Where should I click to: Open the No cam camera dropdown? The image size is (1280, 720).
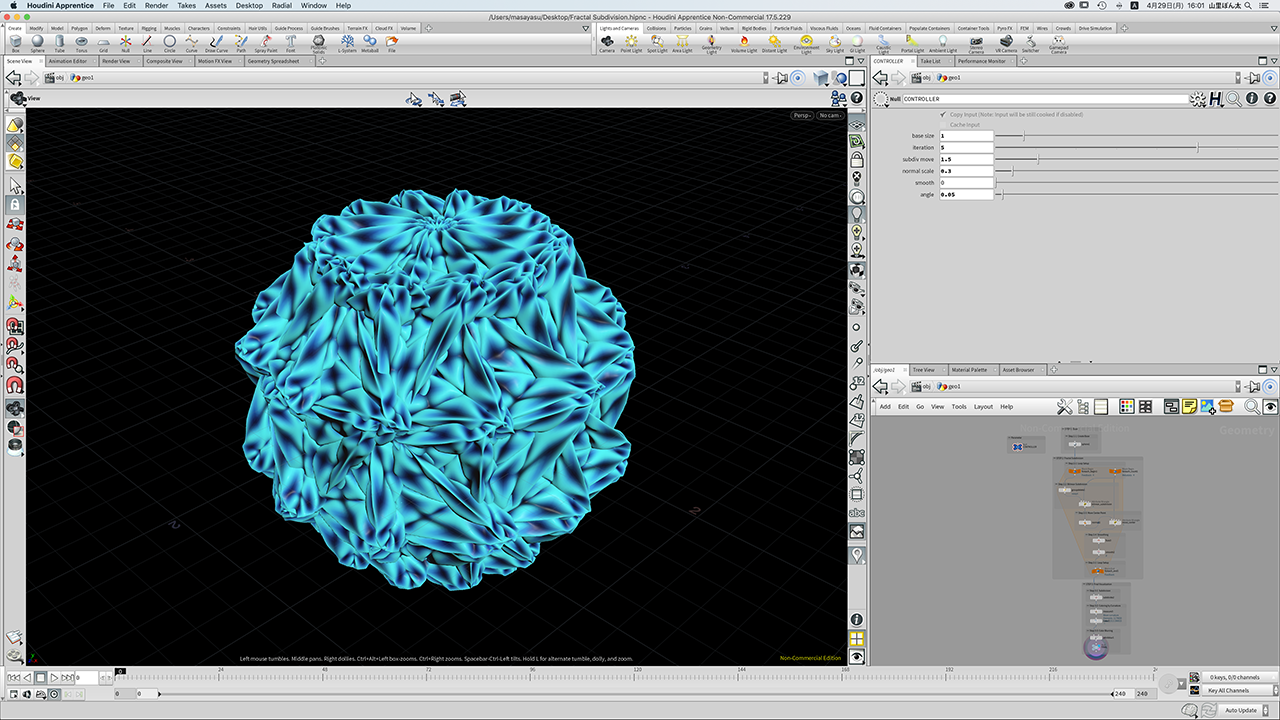pos(830,115)
